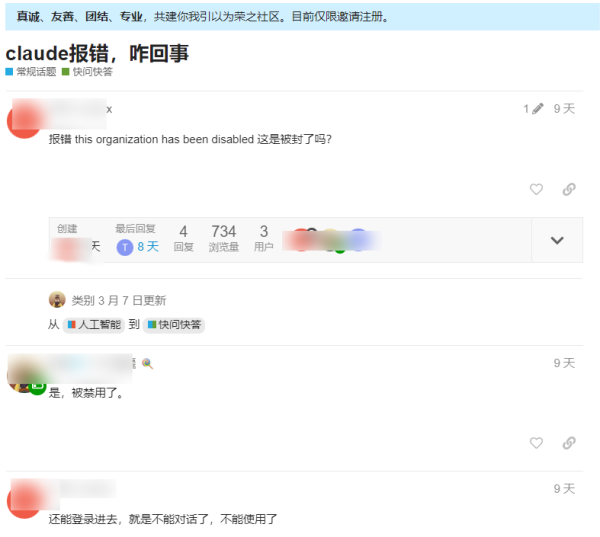This screenshot has height=537, width=600.
Task: Copy share link of '是,被禁用了。' reply
Action: point(569,443)
